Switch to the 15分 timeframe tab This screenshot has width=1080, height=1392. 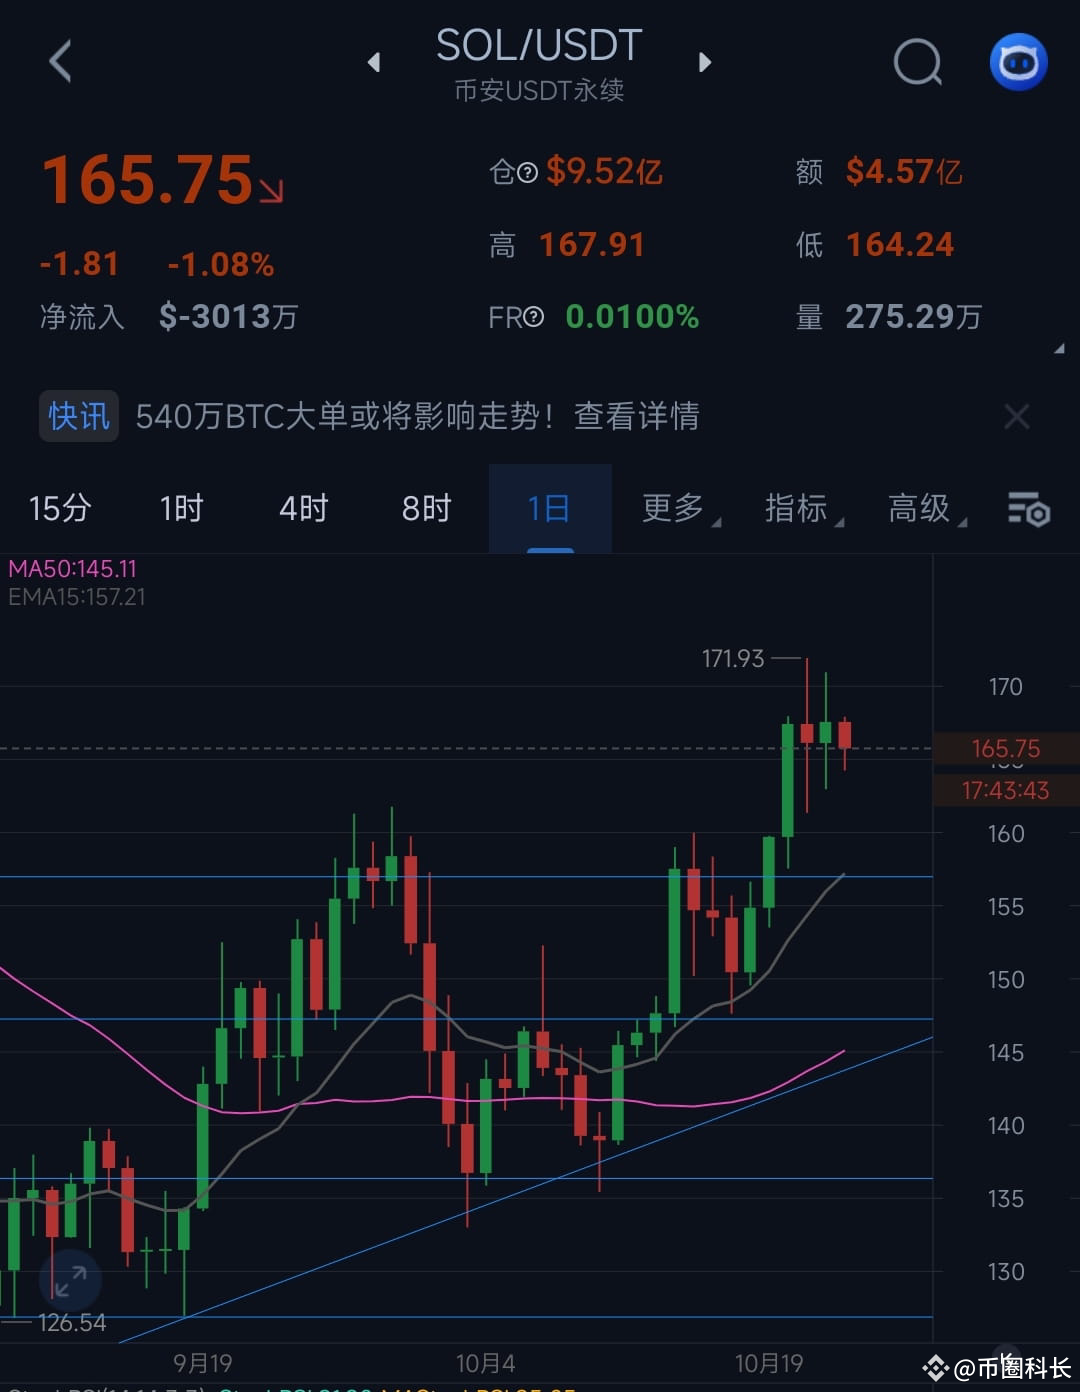coord(58,509)
